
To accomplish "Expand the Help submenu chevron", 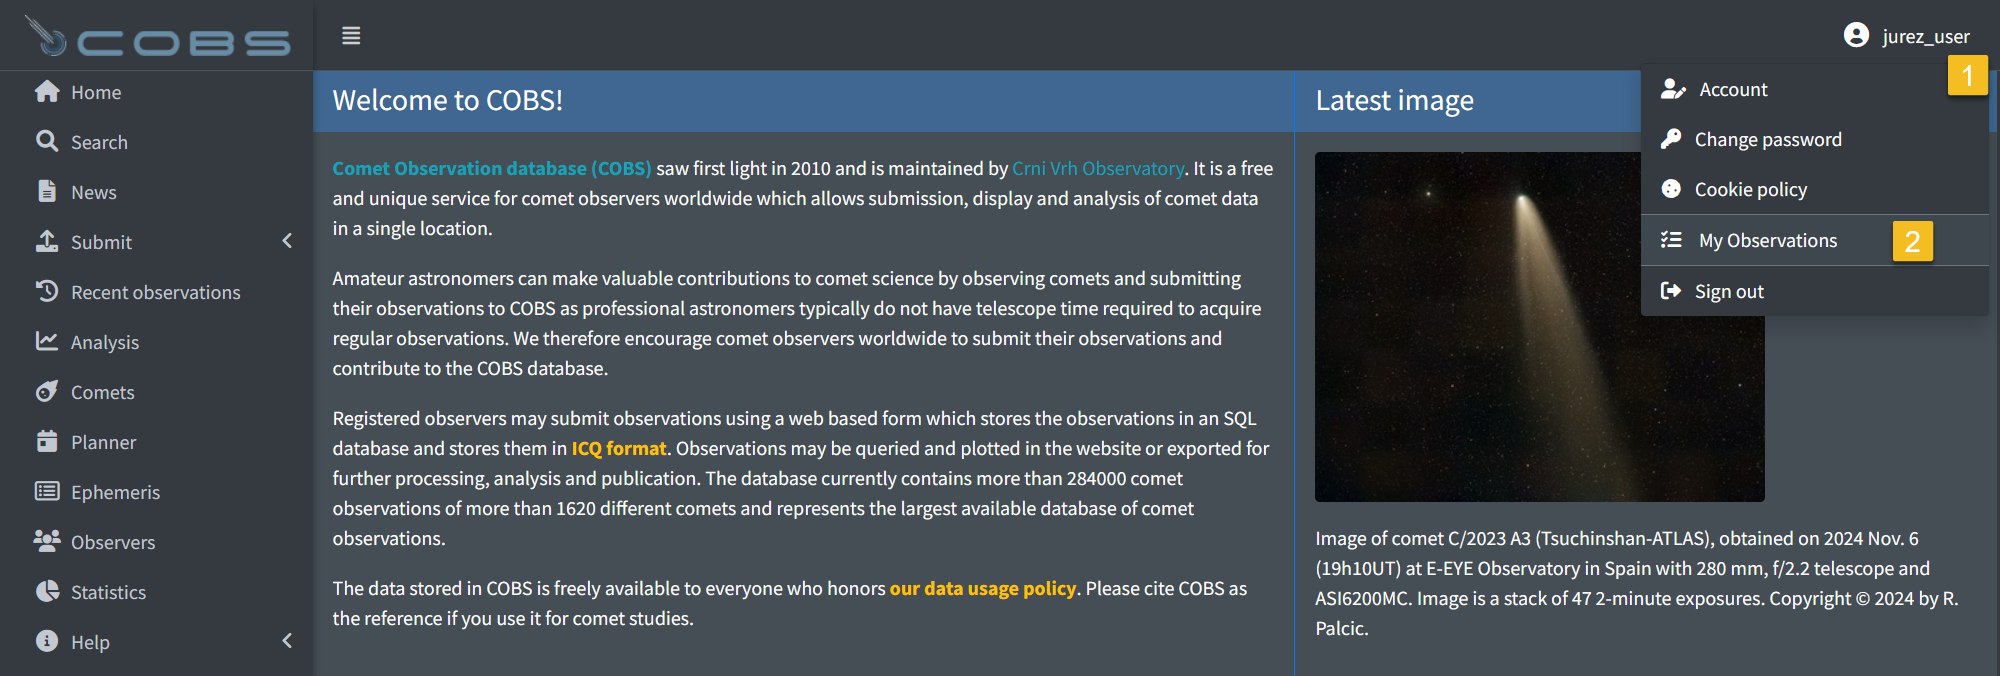I will [287, 641].
